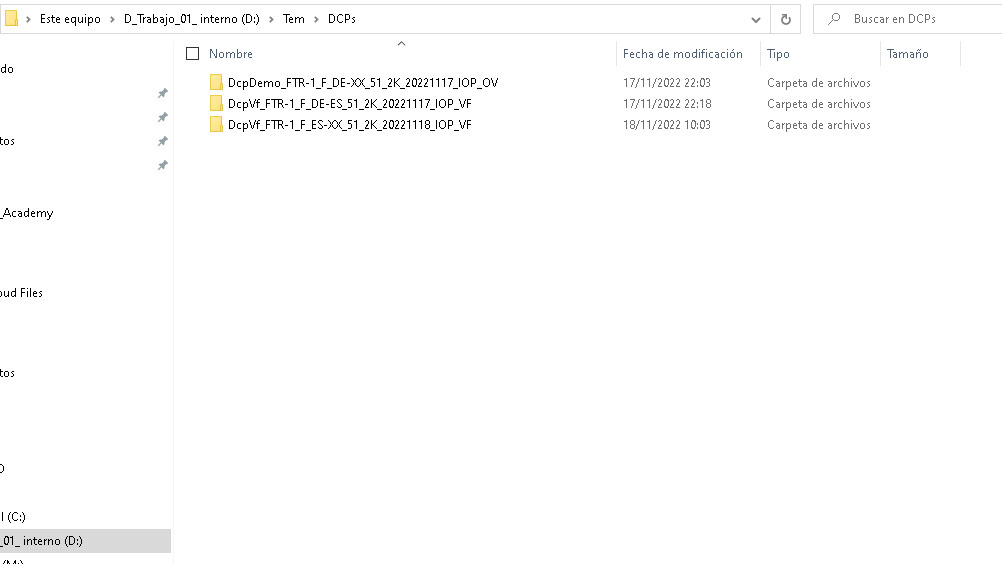Click the DcpVf_FTR-1_F_ES-XX folder icon
This screenshot has width=1002, height=564.
coord(216,125)
